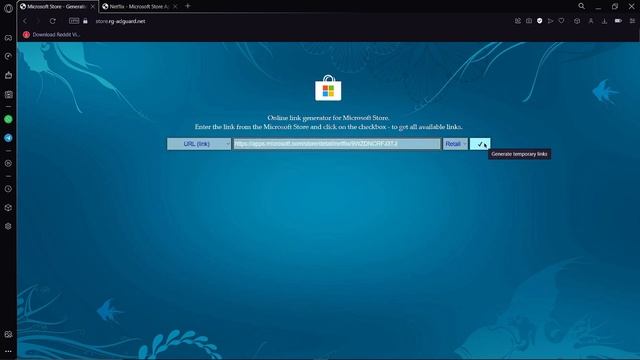The width and height of the screenshot is (640, 360).
Task: Open History clock icon in sidebar
Action: pos(8,189)
